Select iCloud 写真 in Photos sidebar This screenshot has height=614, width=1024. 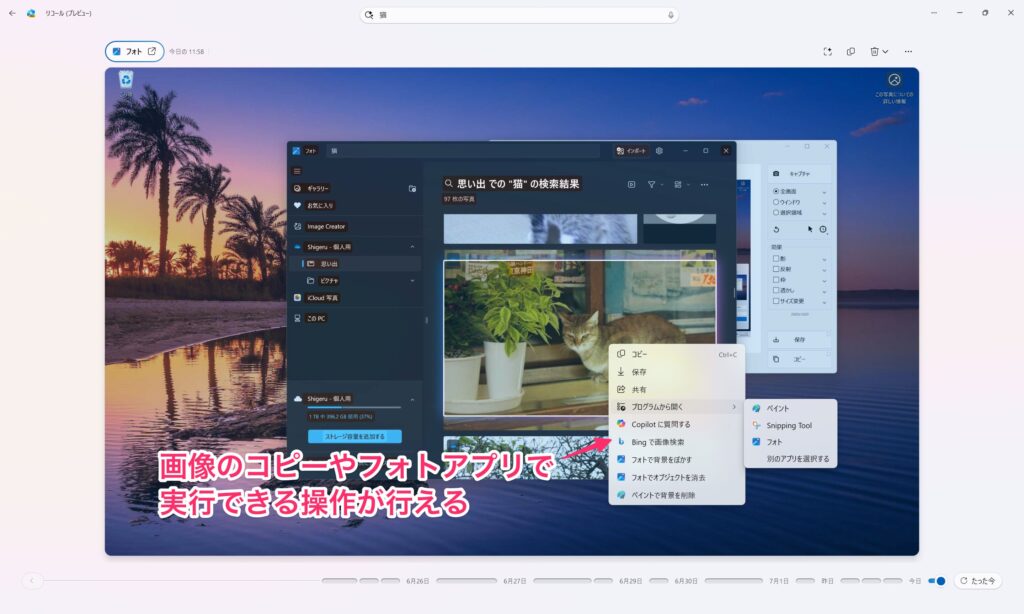tap(323, 298)
